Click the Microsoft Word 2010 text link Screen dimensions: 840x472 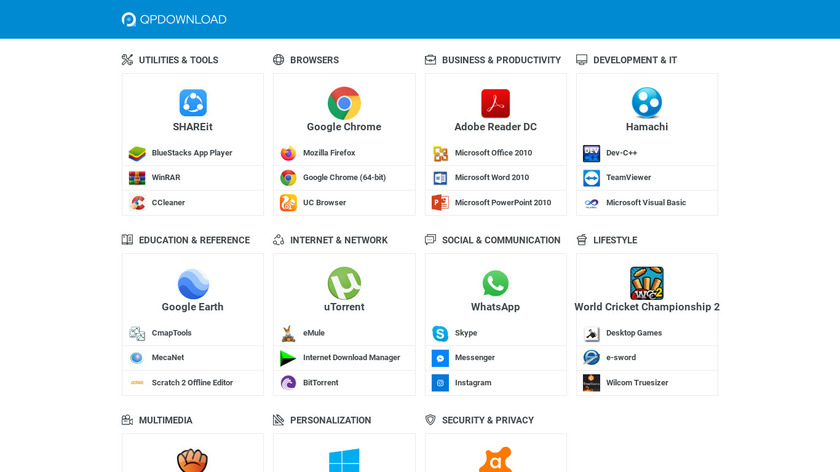point(492,177)
